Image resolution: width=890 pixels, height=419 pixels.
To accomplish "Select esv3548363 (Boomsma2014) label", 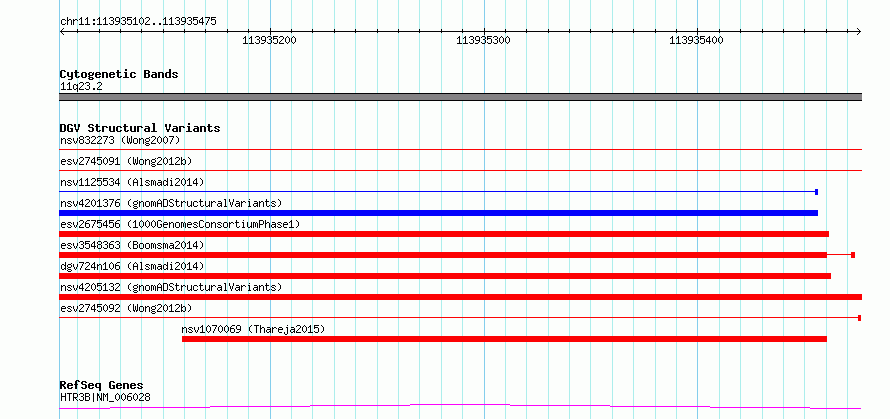I will [x=132, y=245].
